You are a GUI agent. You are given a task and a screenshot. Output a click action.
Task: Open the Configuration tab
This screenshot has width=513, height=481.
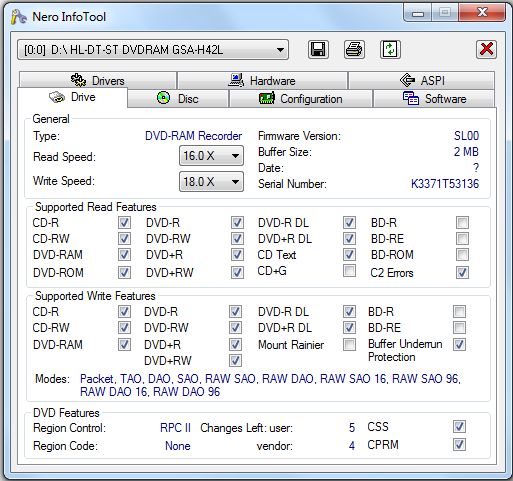click(x=301, y=99)
